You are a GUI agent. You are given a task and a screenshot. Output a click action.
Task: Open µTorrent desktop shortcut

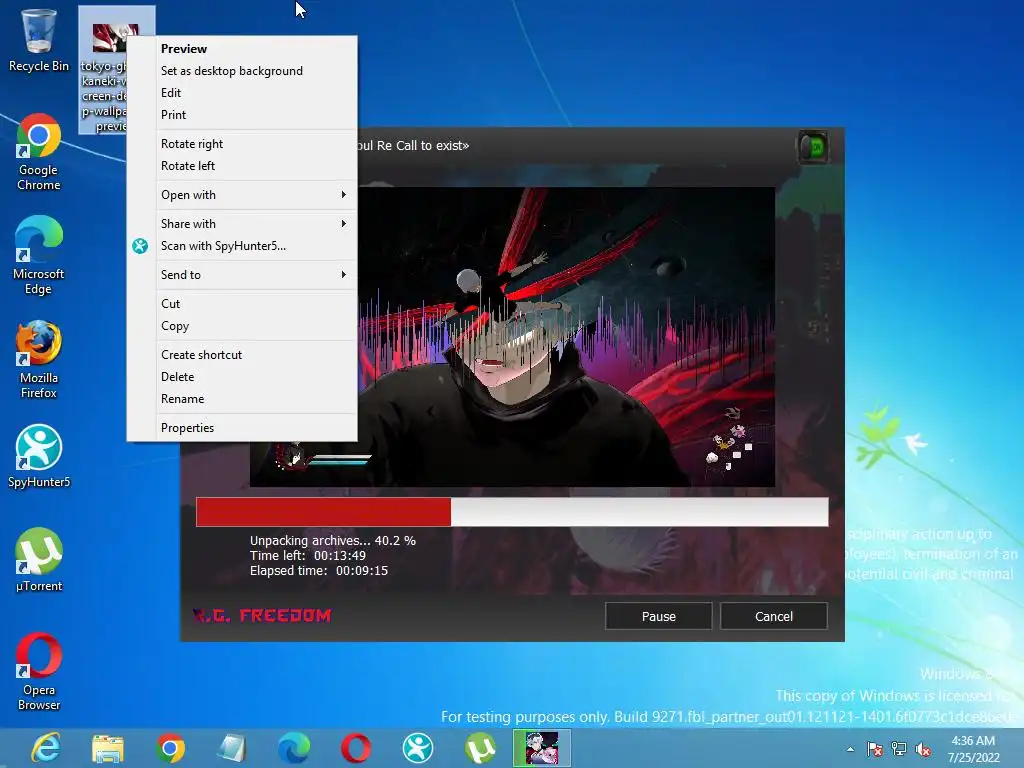(x=39, y=560)
